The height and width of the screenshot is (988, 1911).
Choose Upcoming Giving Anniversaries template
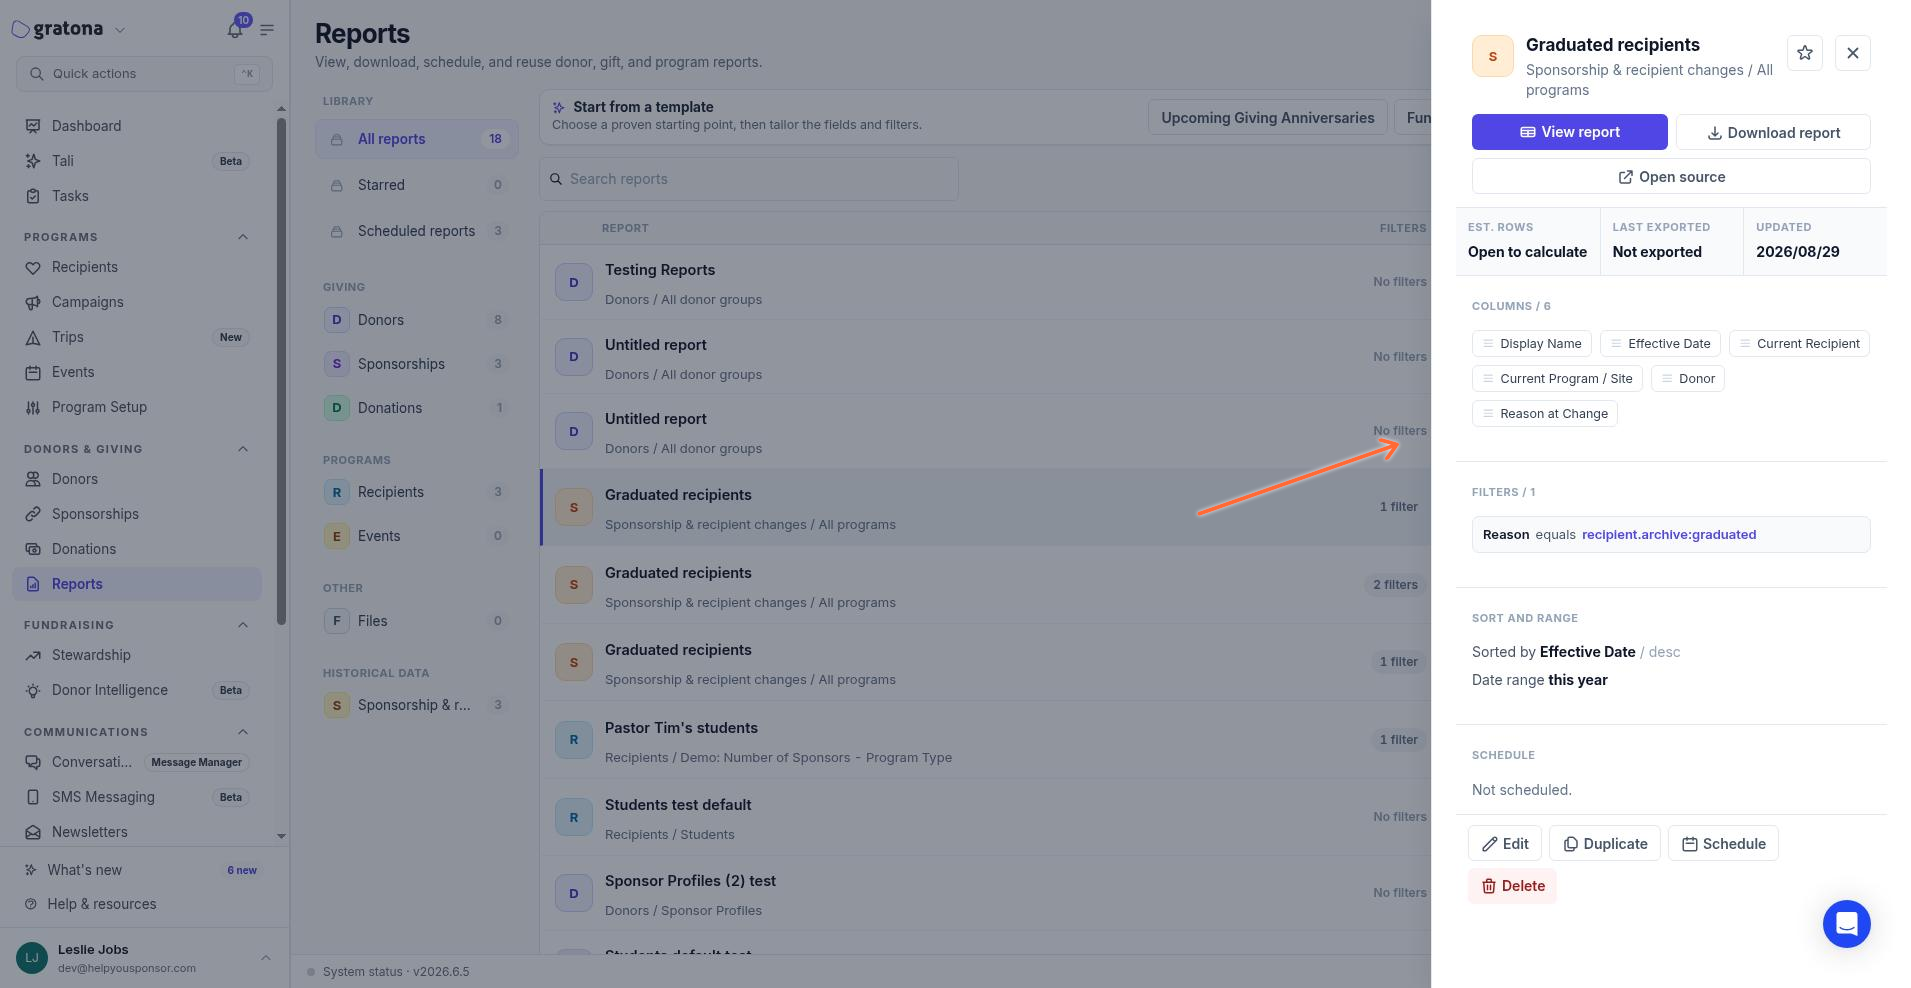pos(1267,118)
